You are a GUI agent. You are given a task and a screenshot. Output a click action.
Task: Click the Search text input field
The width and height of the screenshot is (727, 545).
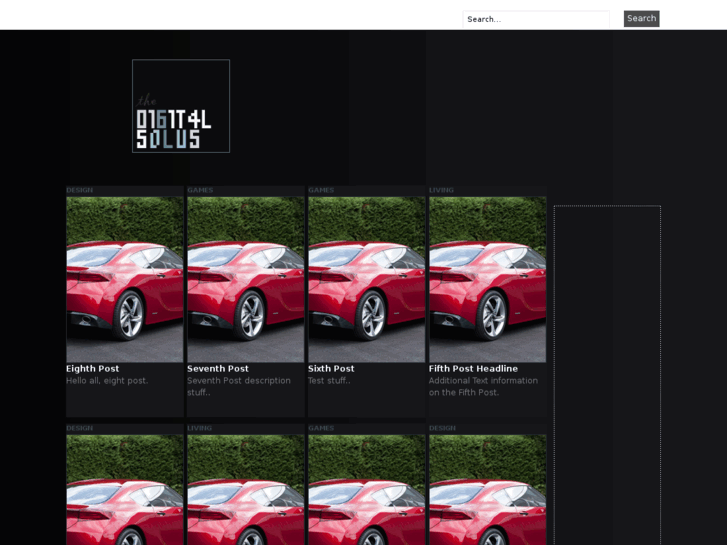pos(536,19)
